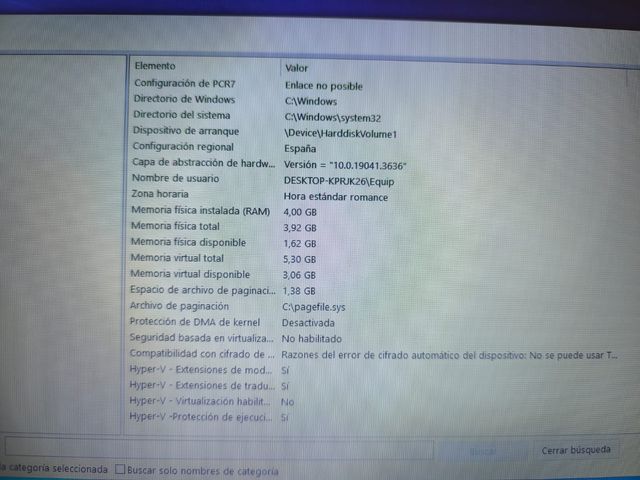Select the 'Nombre de usuario' row
640x480 pixels.
[x=176, y=179]
